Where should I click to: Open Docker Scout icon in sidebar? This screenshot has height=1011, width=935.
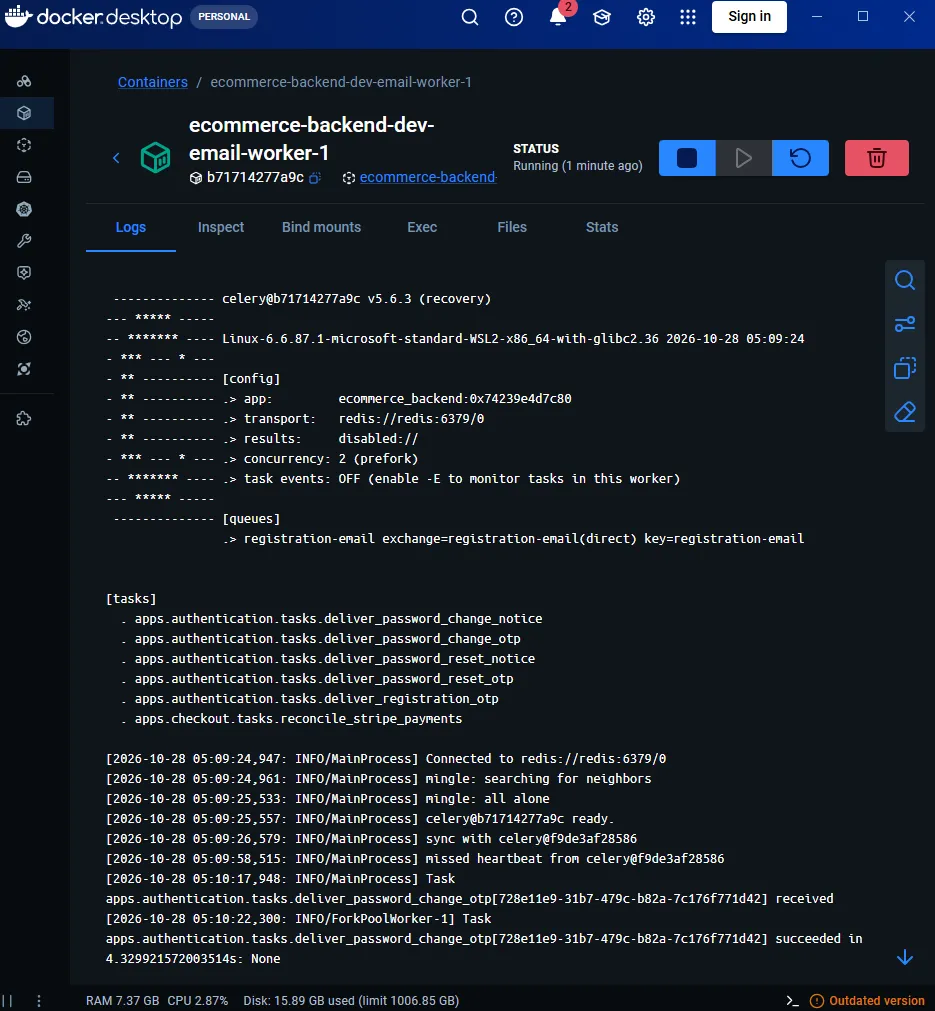(x=24, y=369)
